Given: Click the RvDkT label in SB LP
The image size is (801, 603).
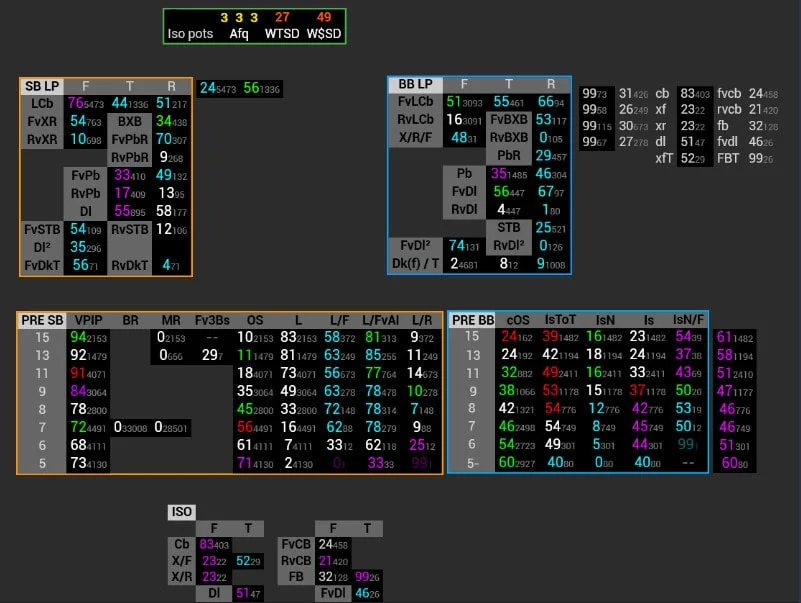Looking at the screenshot, I should [129, 265].
